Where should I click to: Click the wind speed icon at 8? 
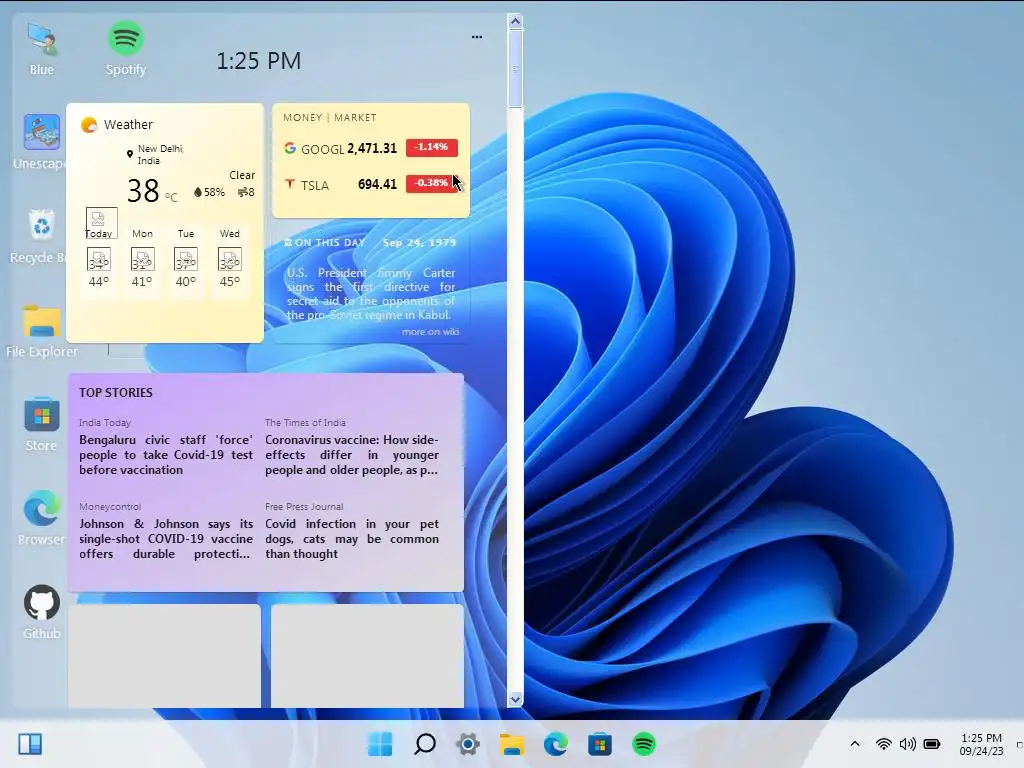click(x=243, y=192)
